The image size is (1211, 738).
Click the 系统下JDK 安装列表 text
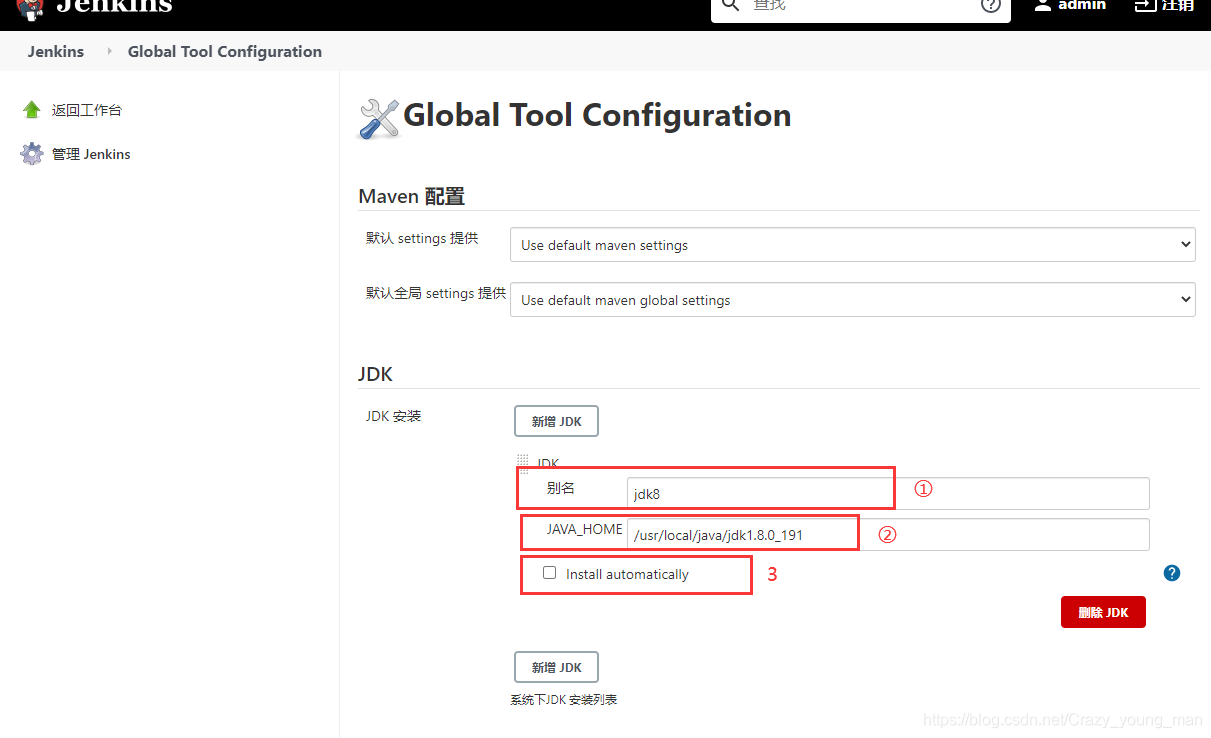pos(564,700)
